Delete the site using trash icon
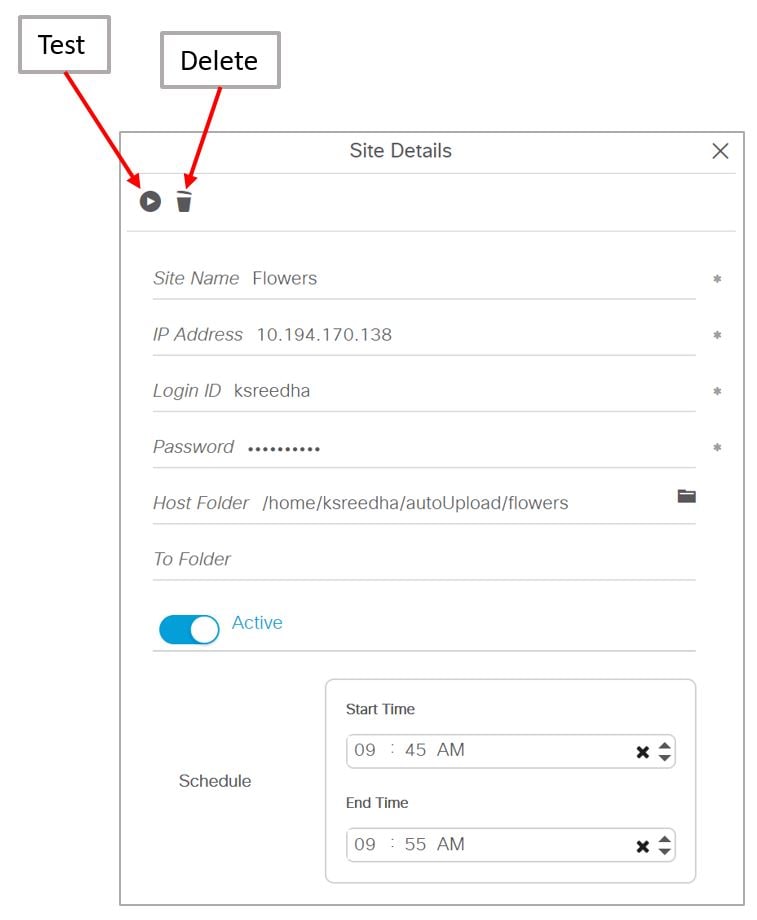This screenshot has height=920, width=757. (184, 201)
